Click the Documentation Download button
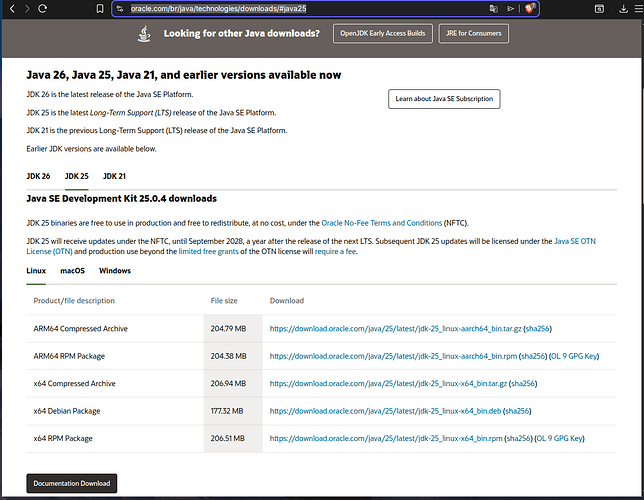The width and height of the screenshot is (644, 500). pos(72,484)
